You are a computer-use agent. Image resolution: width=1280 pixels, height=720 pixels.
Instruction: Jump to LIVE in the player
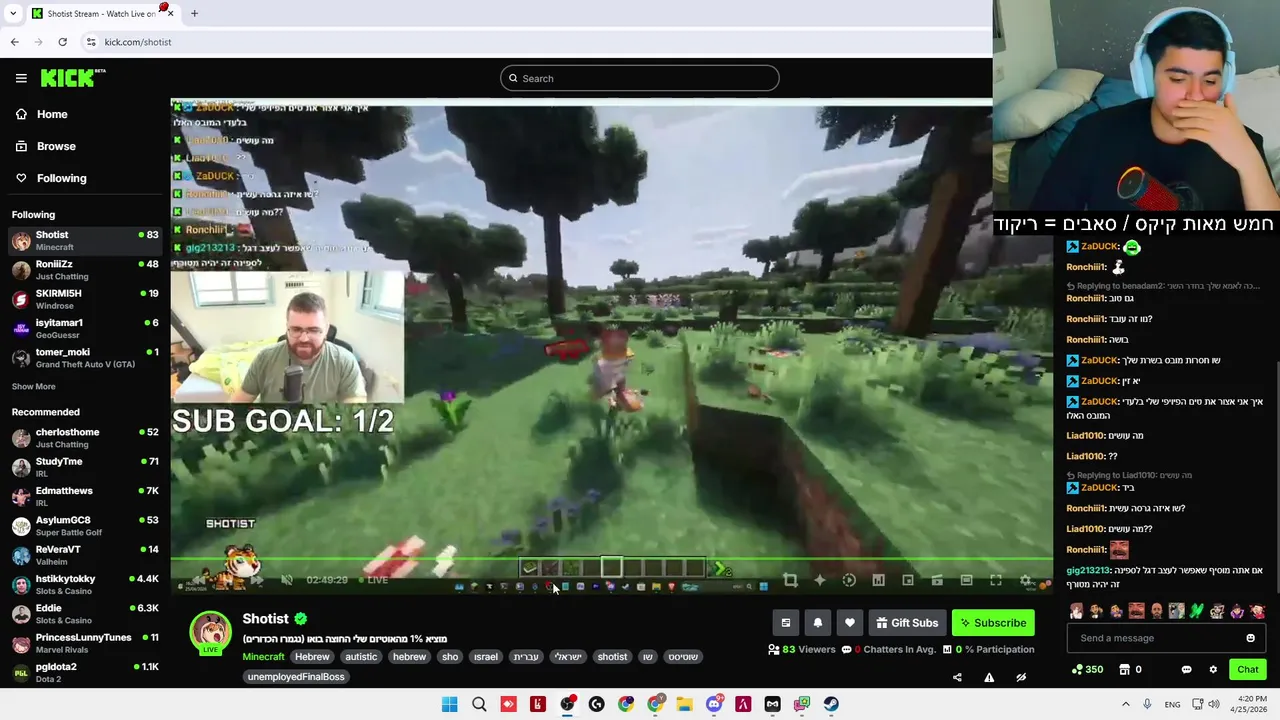point(371,580)
